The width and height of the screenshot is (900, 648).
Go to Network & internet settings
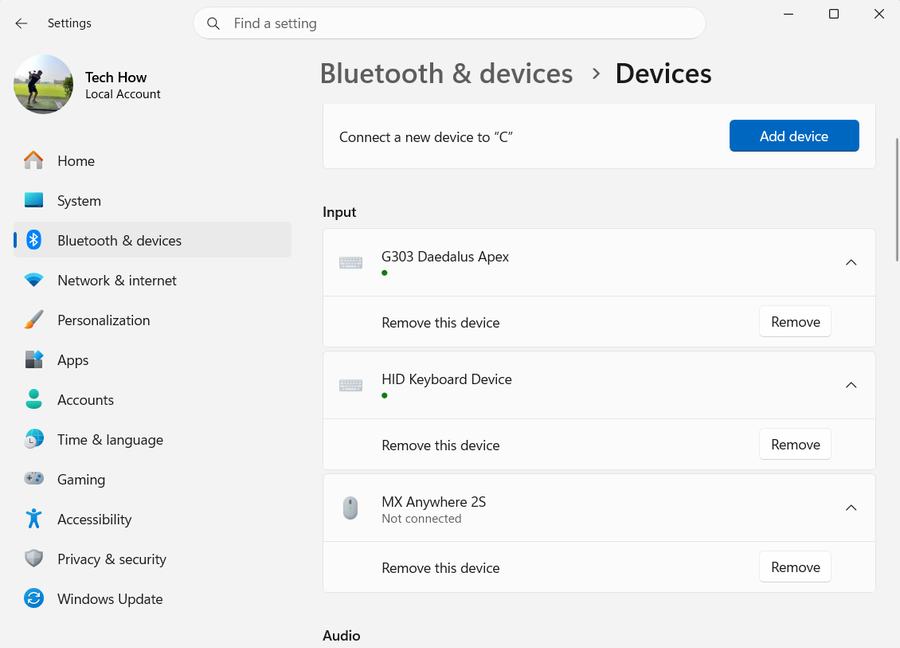coord(152,280)
